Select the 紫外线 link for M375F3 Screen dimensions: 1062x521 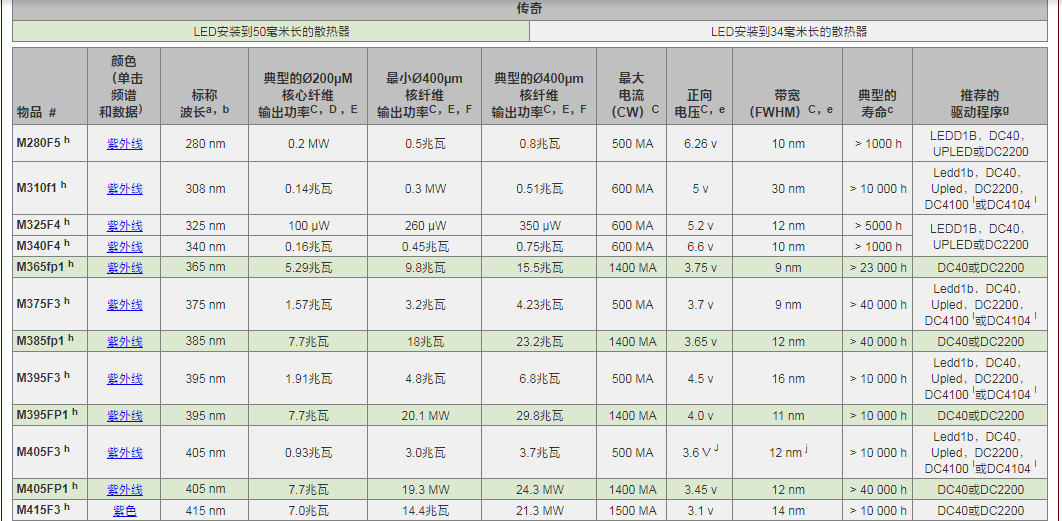125,305
